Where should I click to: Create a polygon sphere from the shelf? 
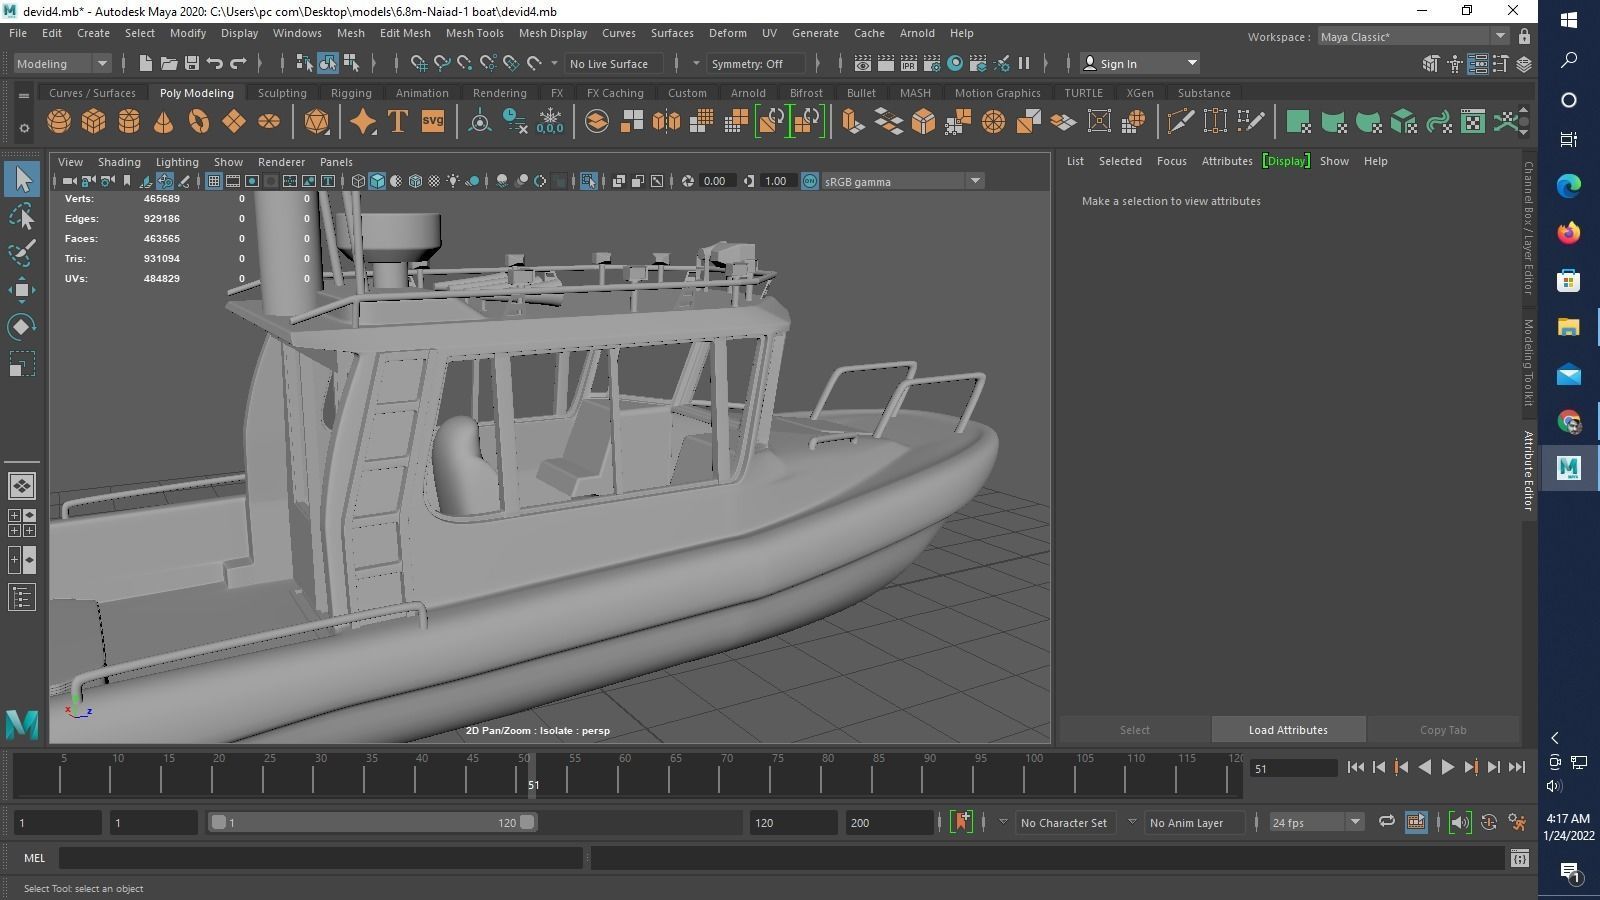(x=59, y=122)
